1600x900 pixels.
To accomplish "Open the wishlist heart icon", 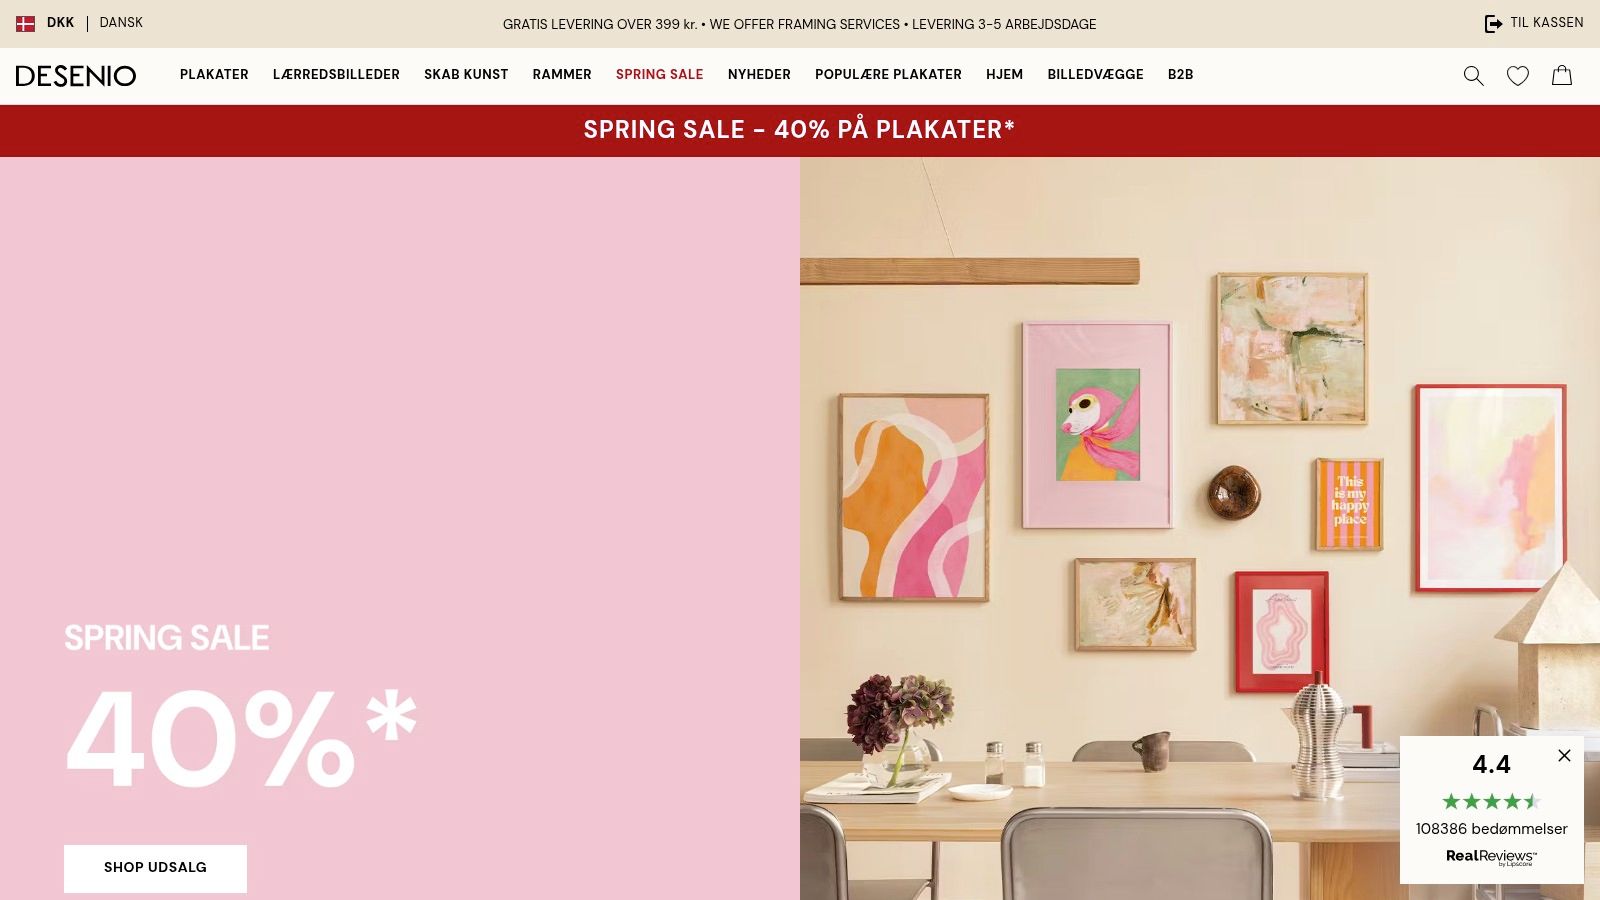I will (1518, 76).
